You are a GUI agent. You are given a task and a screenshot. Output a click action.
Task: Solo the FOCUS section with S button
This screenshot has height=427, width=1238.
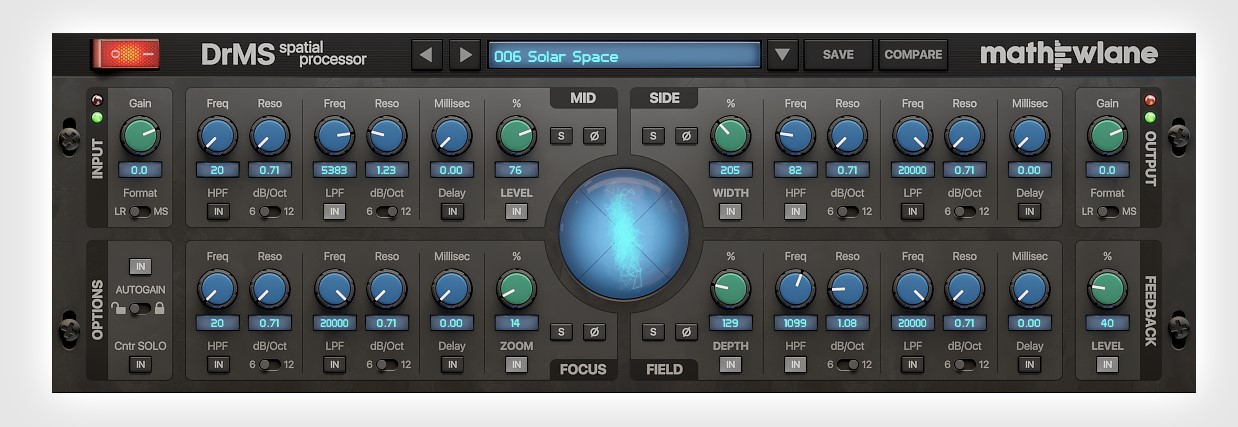point(560,332)
